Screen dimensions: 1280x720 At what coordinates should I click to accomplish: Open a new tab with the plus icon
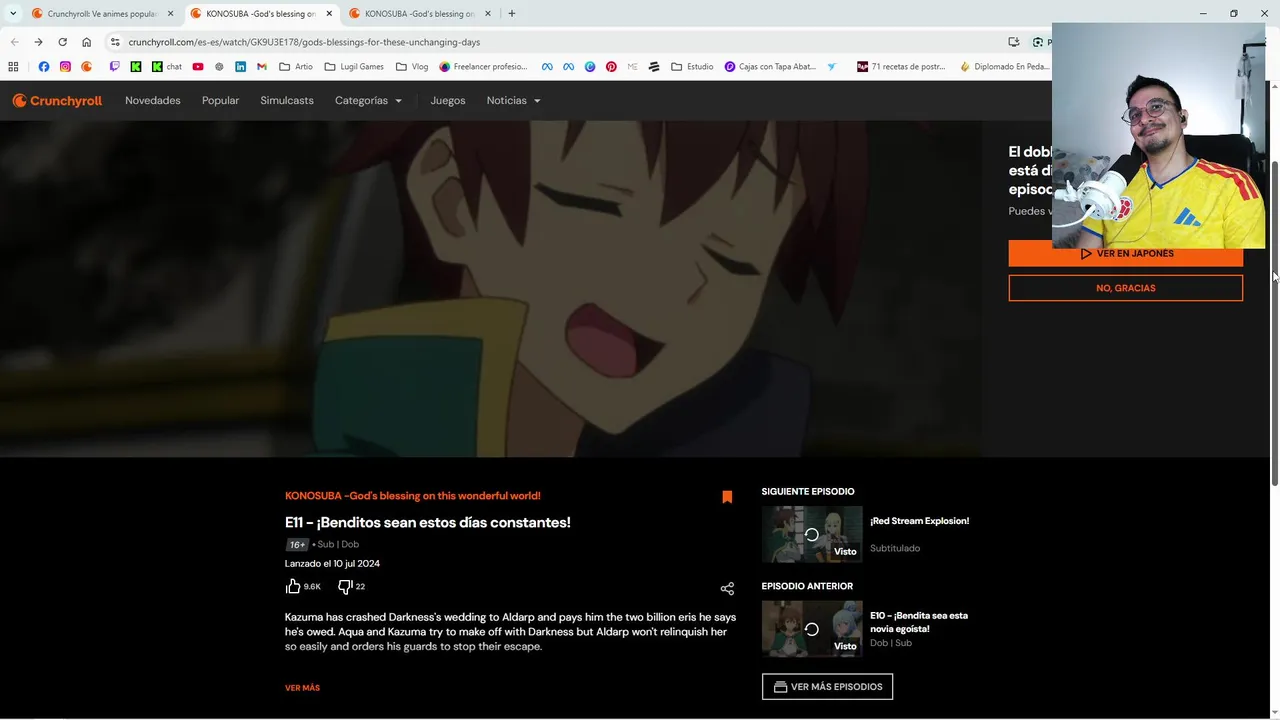(511, 13)
